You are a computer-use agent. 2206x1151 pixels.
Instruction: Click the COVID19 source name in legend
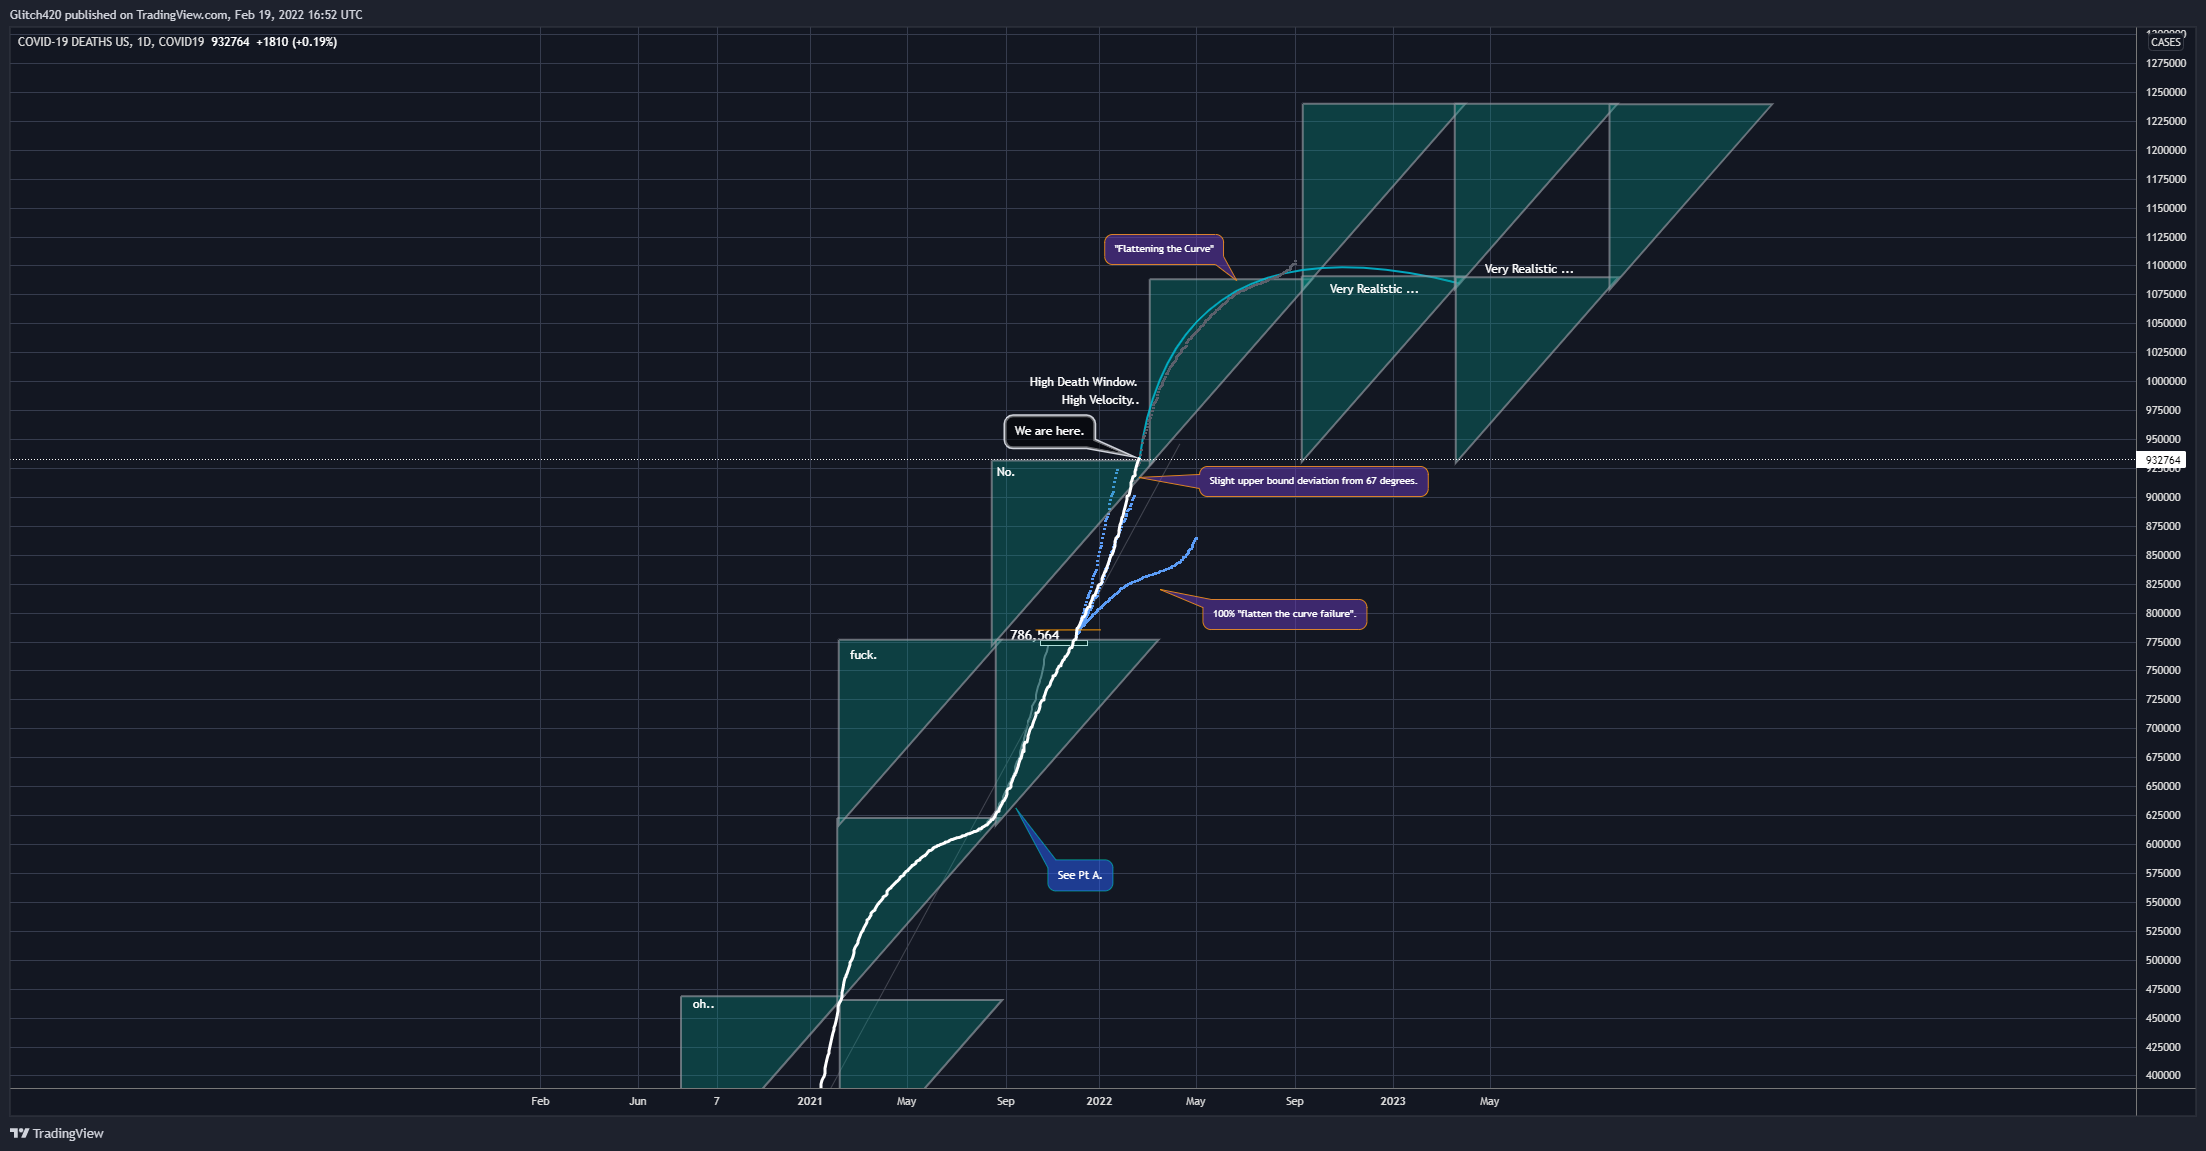point(182,42)
